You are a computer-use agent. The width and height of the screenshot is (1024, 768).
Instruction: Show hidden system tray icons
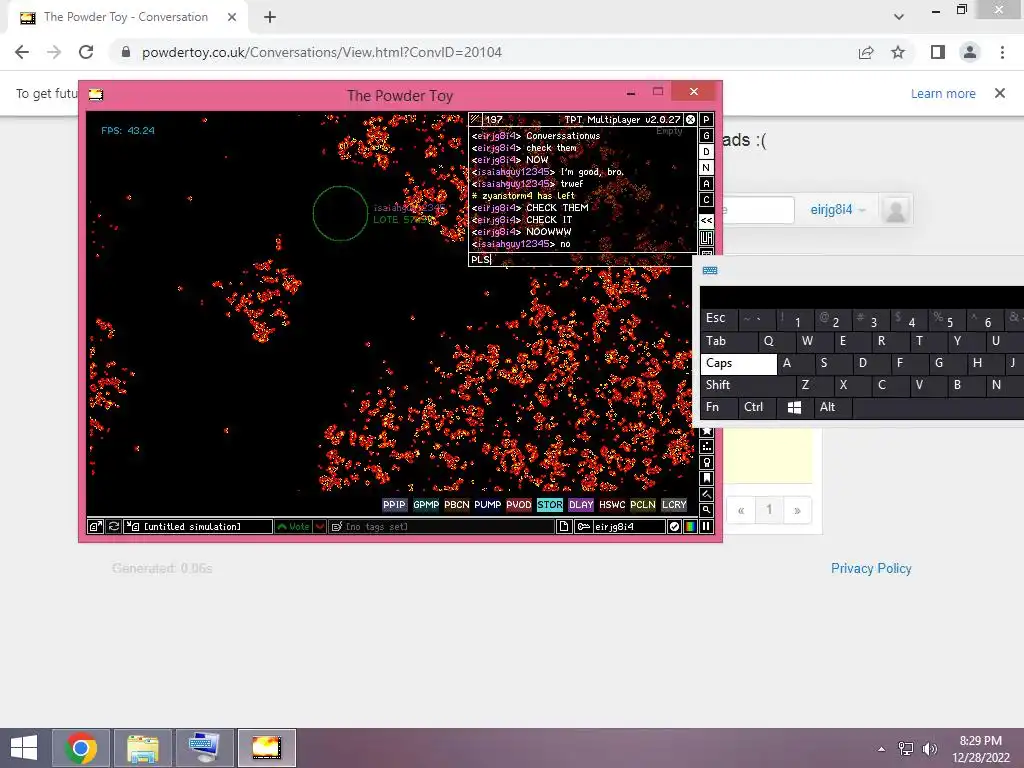coord(881,749)
